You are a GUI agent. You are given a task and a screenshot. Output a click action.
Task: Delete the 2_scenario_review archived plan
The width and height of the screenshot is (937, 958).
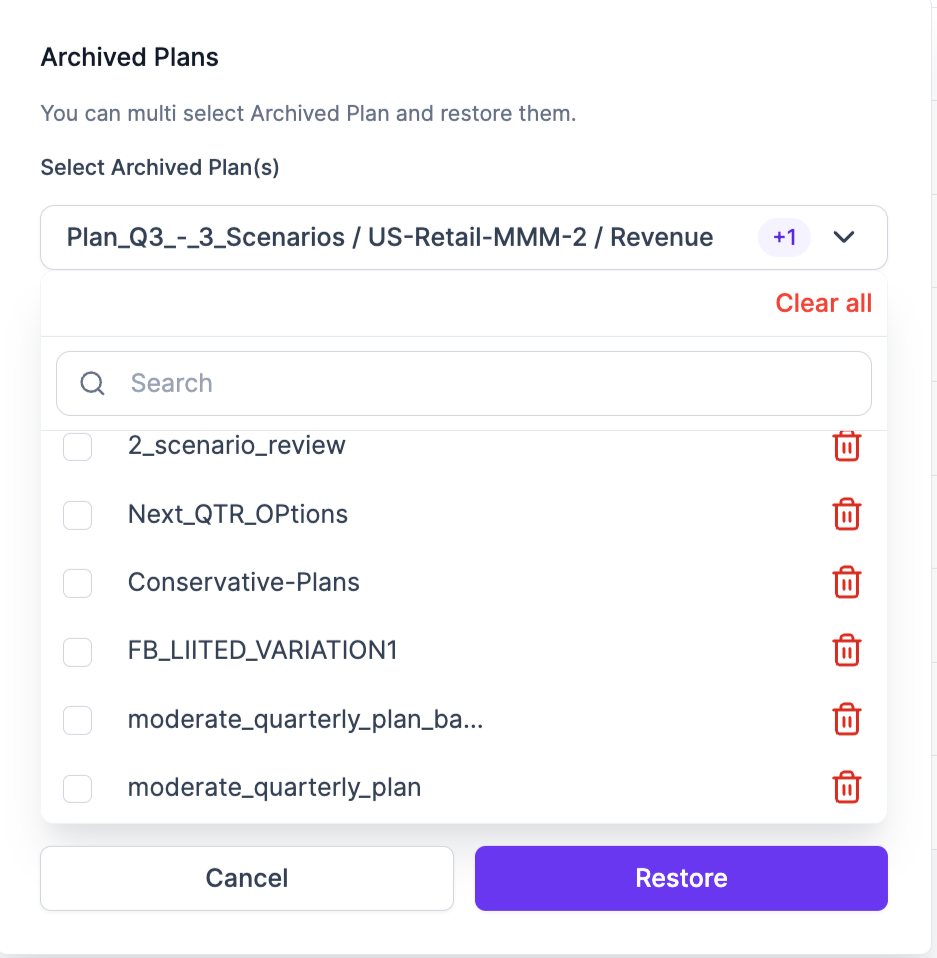[846, 446]
